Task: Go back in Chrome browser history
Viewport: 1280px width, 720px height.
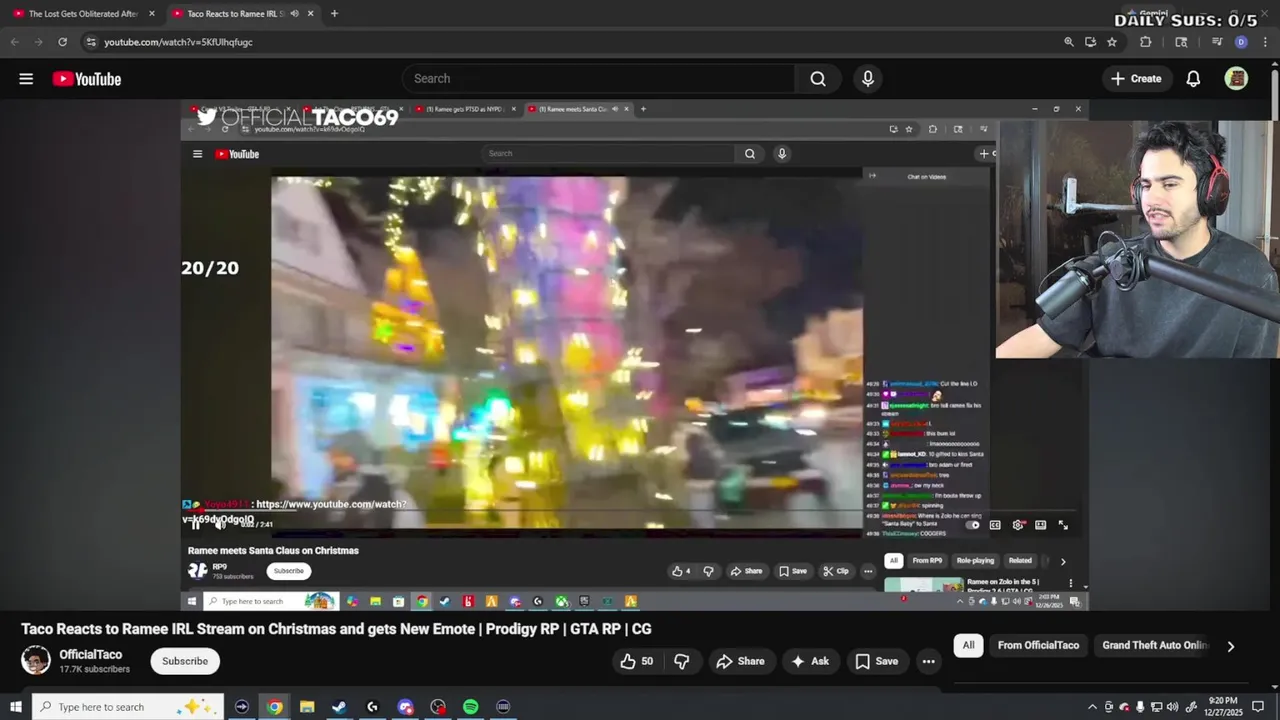Action: 14,42
